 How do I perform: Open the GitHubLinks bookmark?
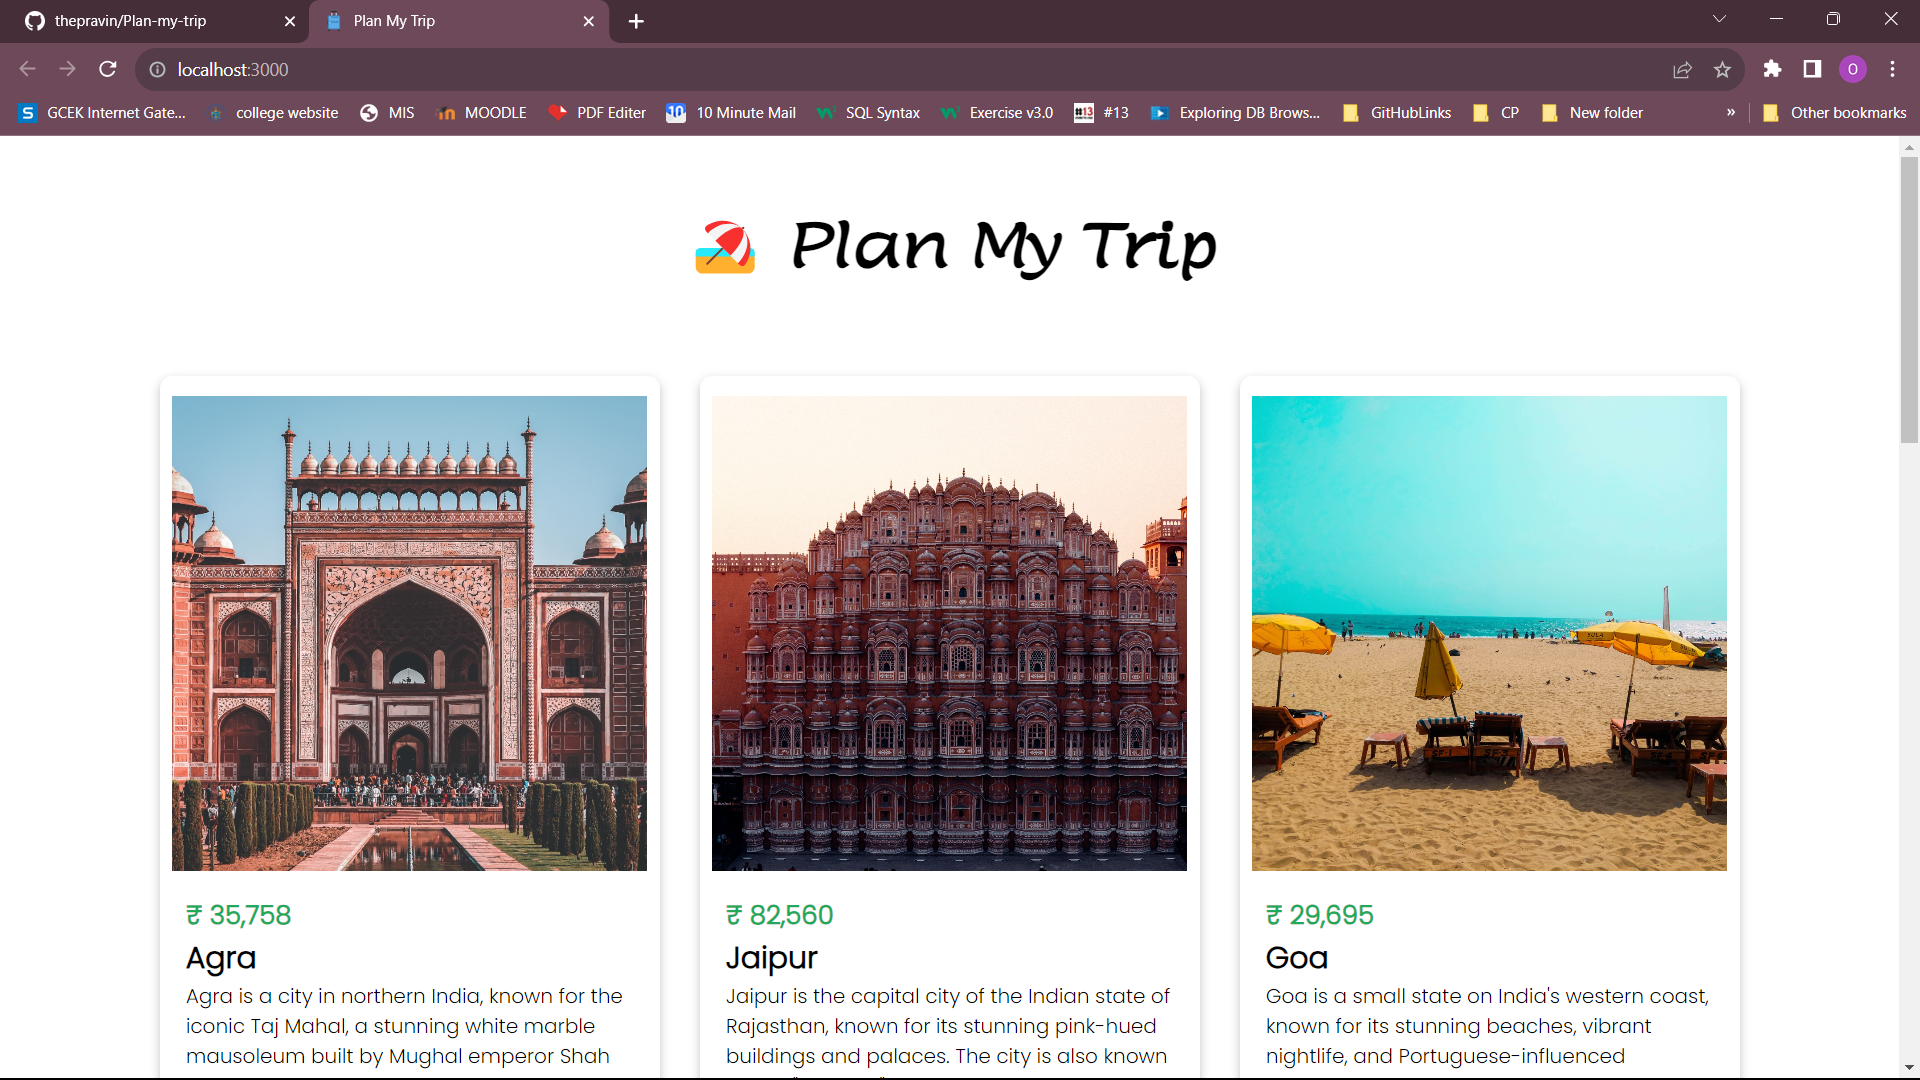(1408, 113)
